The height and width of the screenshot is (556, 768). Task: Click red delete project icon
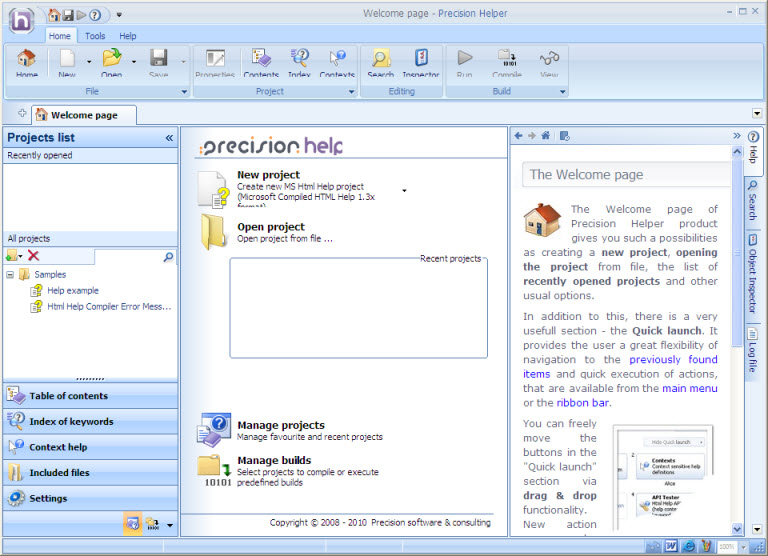point(33,255)
